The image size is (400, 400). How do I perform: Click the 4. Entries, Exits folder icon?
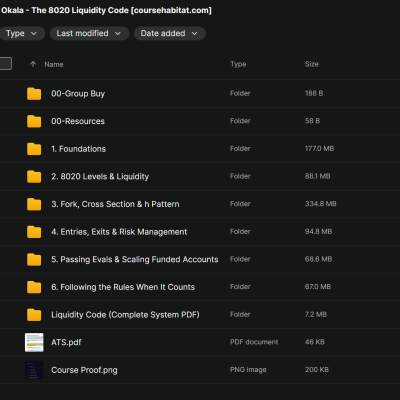pyautogui.click(x=34, y=232)
